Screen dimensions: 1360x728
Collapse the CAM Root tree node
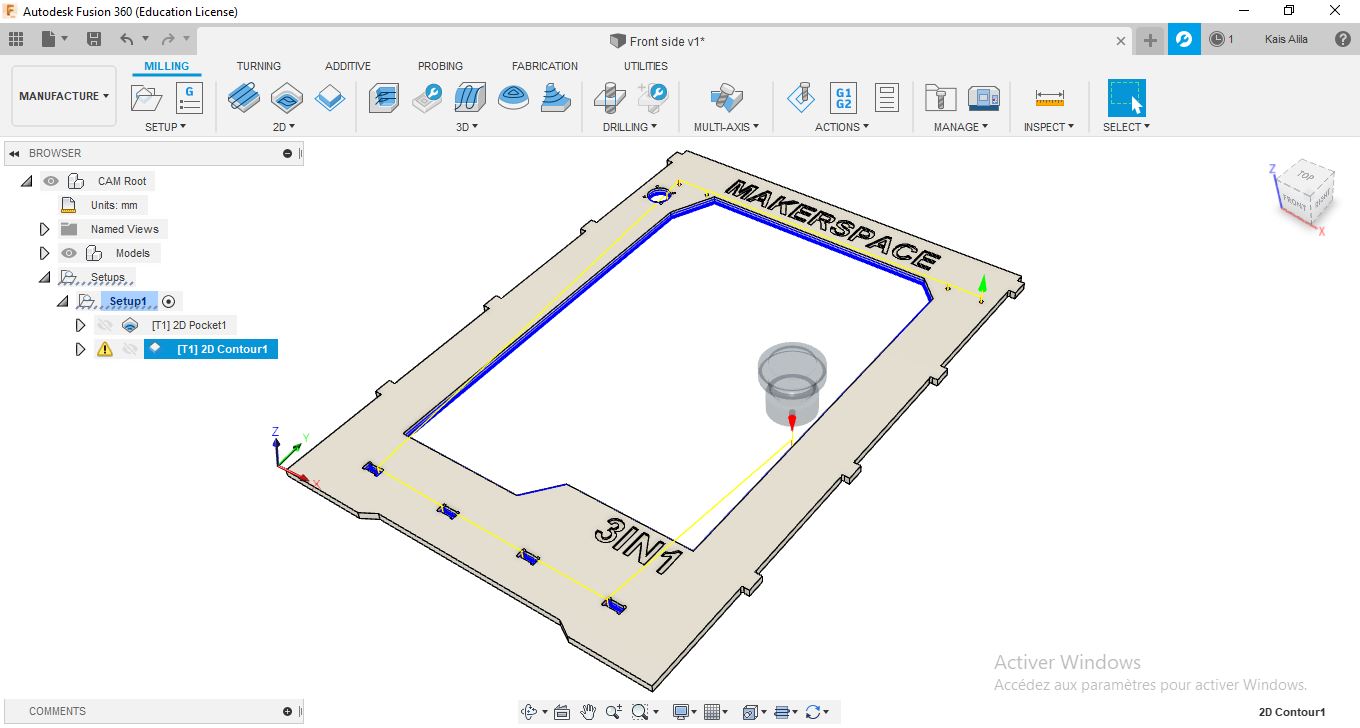[27, 181]
